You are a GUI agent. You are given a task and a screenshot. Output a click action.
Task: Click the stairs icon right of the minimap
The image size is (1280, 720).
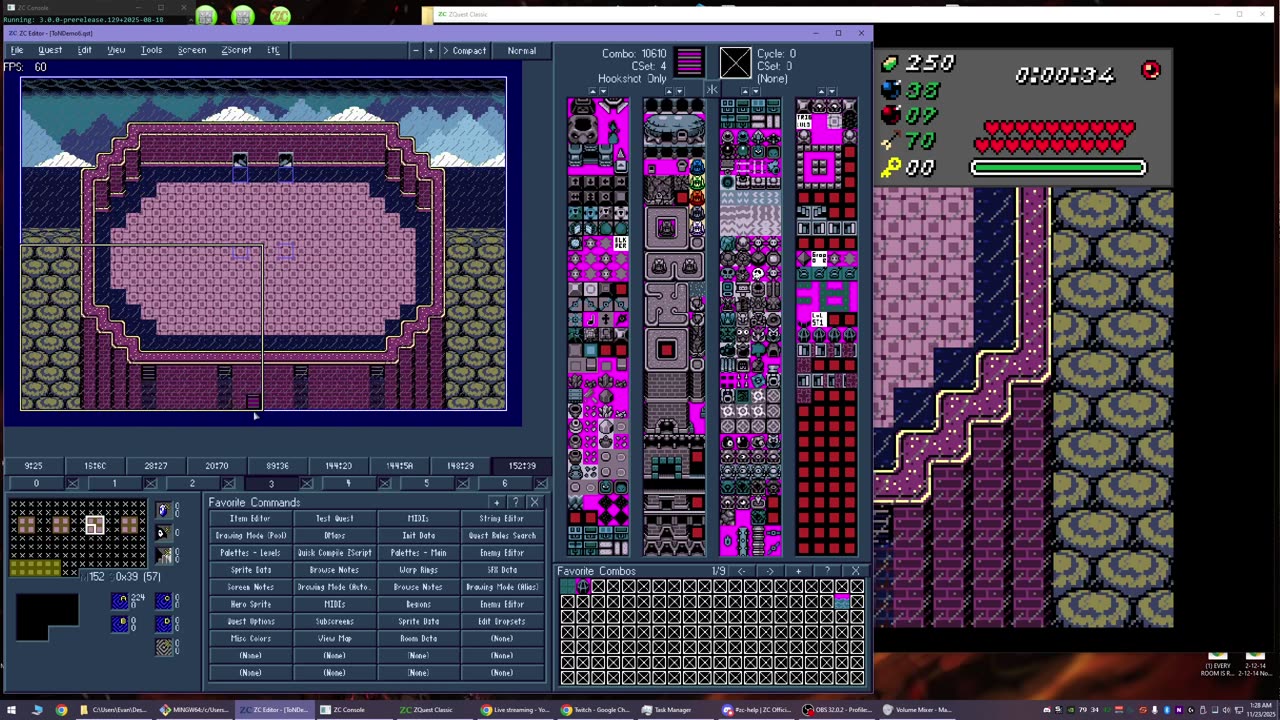pos(163,555)
